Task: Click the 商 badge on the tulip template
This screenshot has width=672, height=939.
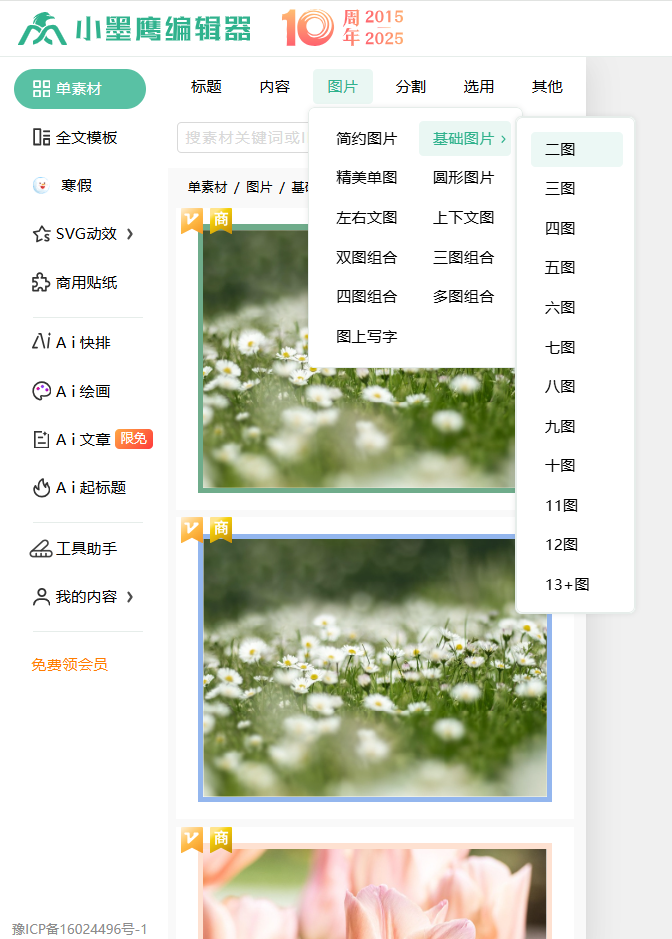Action: 221,840
